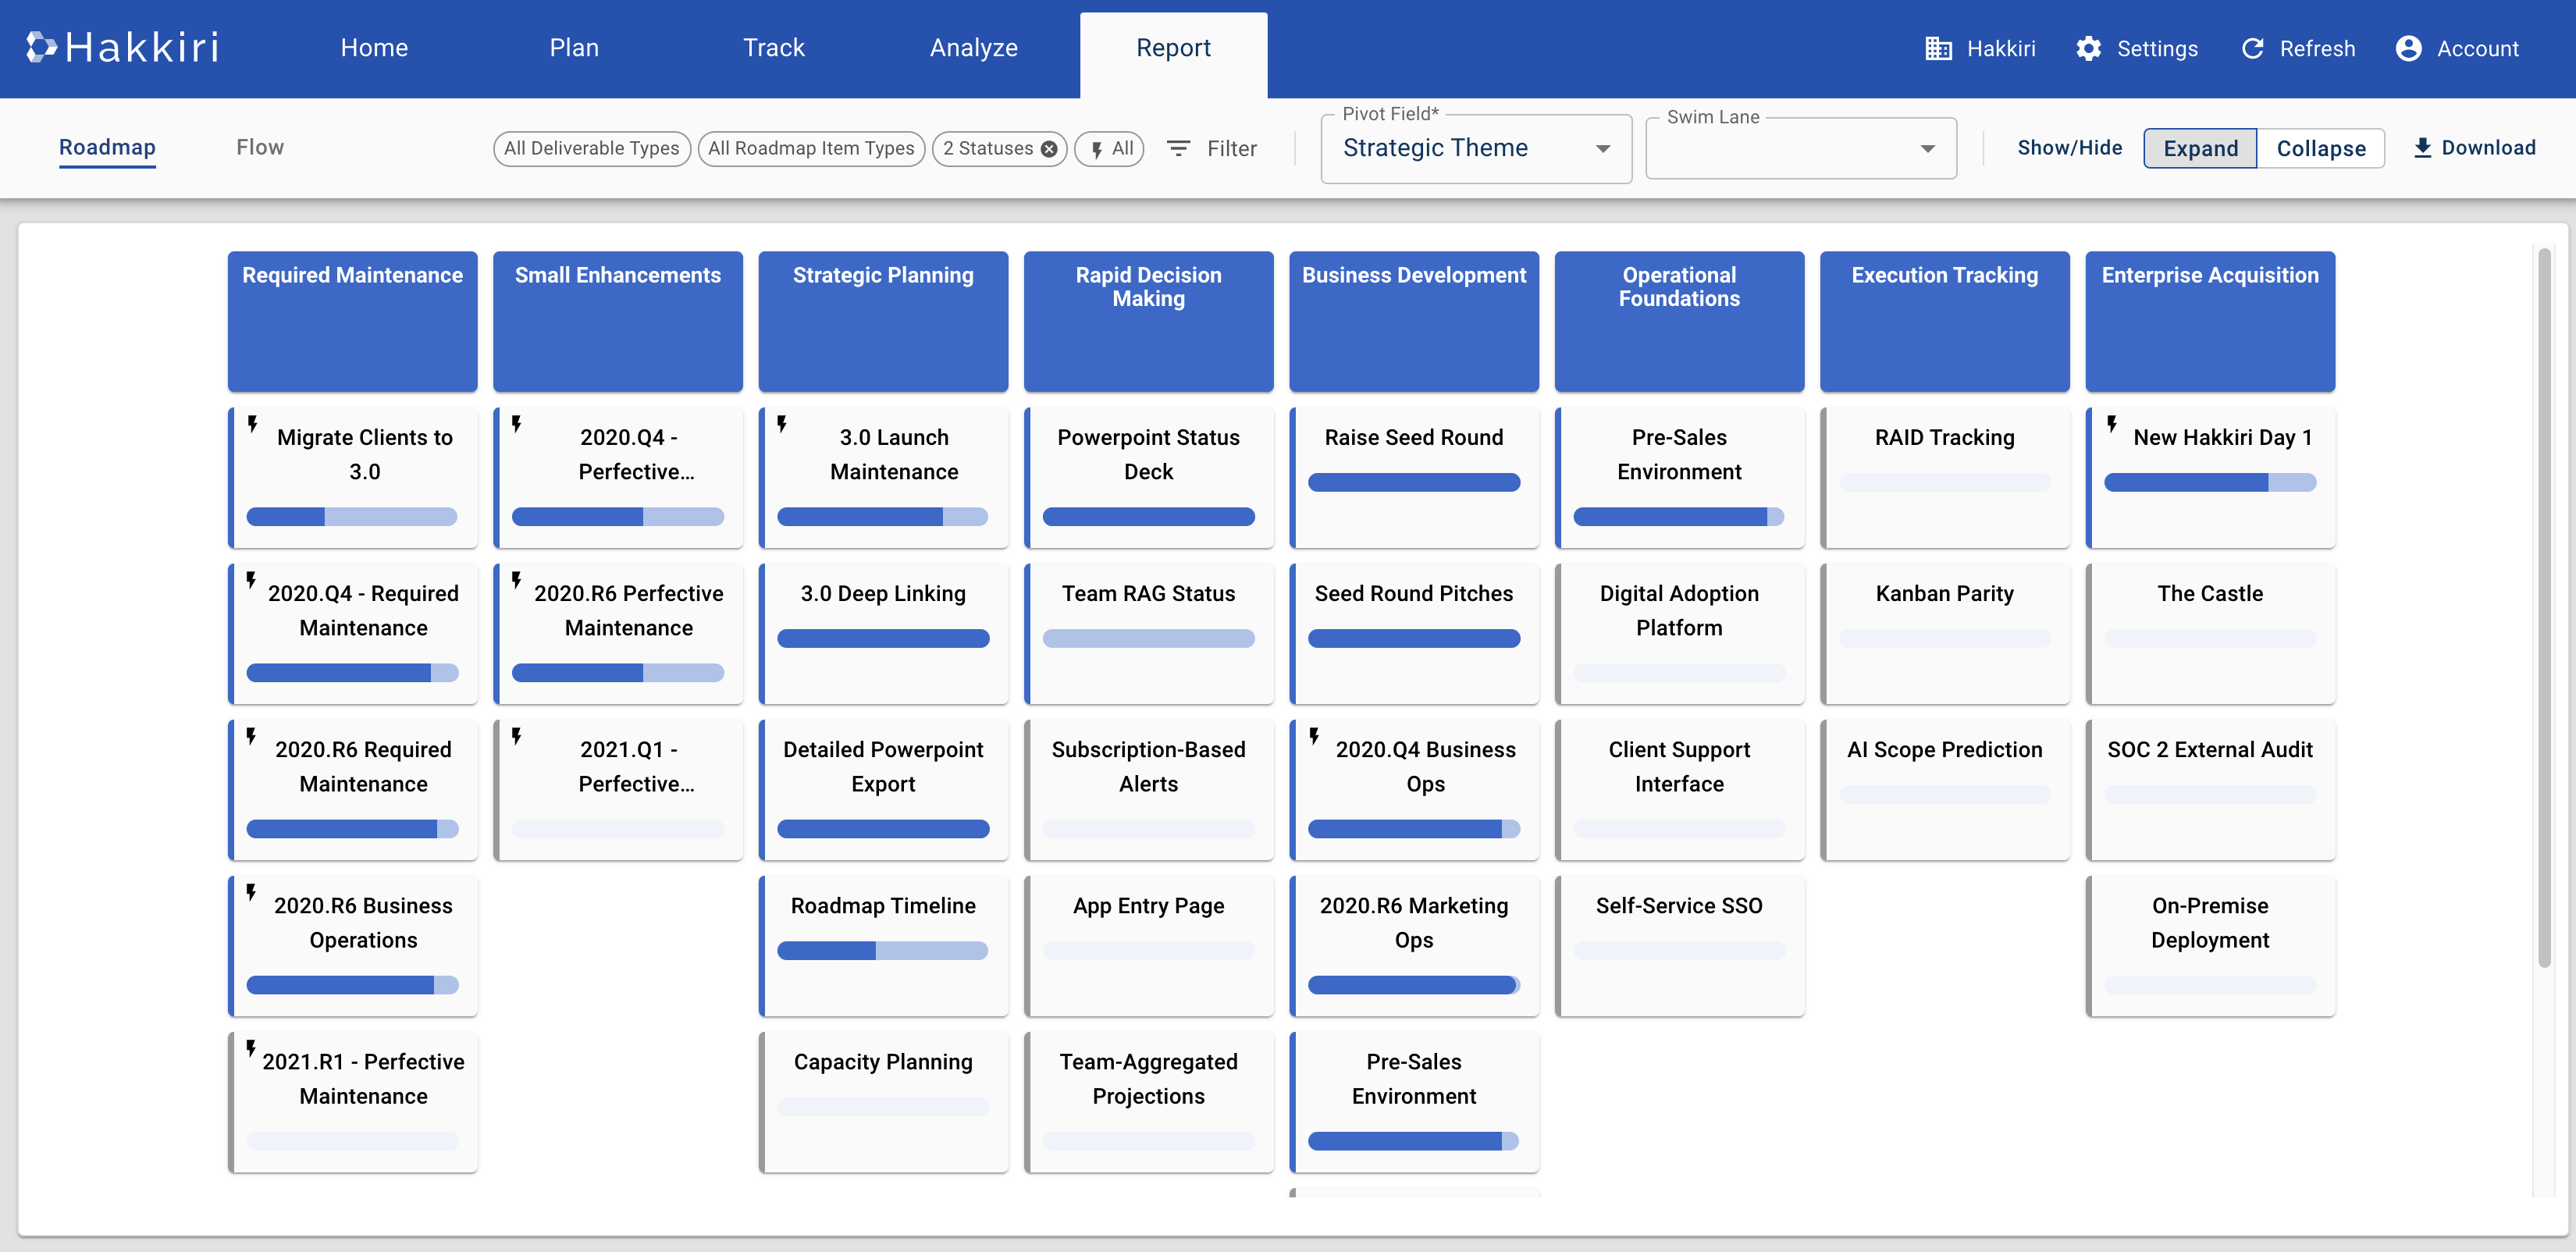
Task: Open the Strategic Theme pivot dropdown
Action: tap(1475, 148)
